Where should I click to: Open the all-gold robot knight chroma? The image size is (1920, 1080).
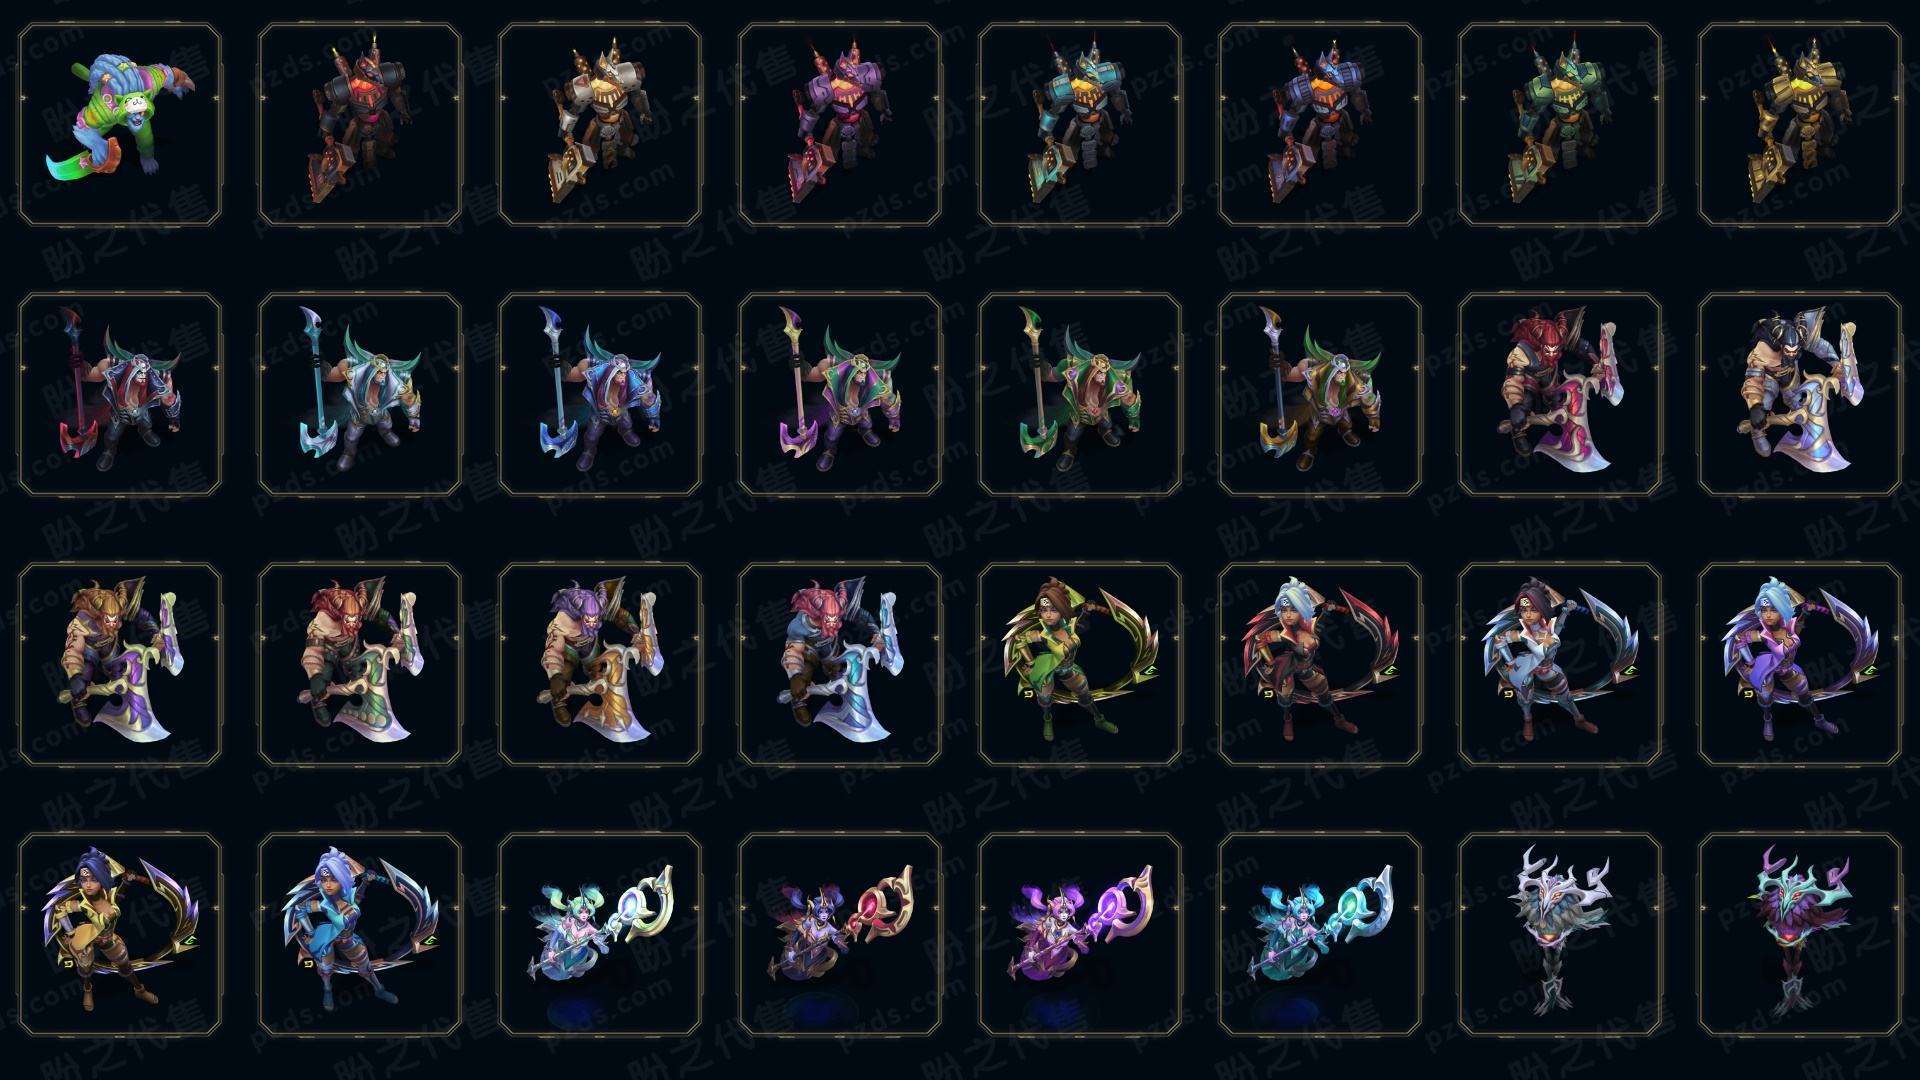1800,125
